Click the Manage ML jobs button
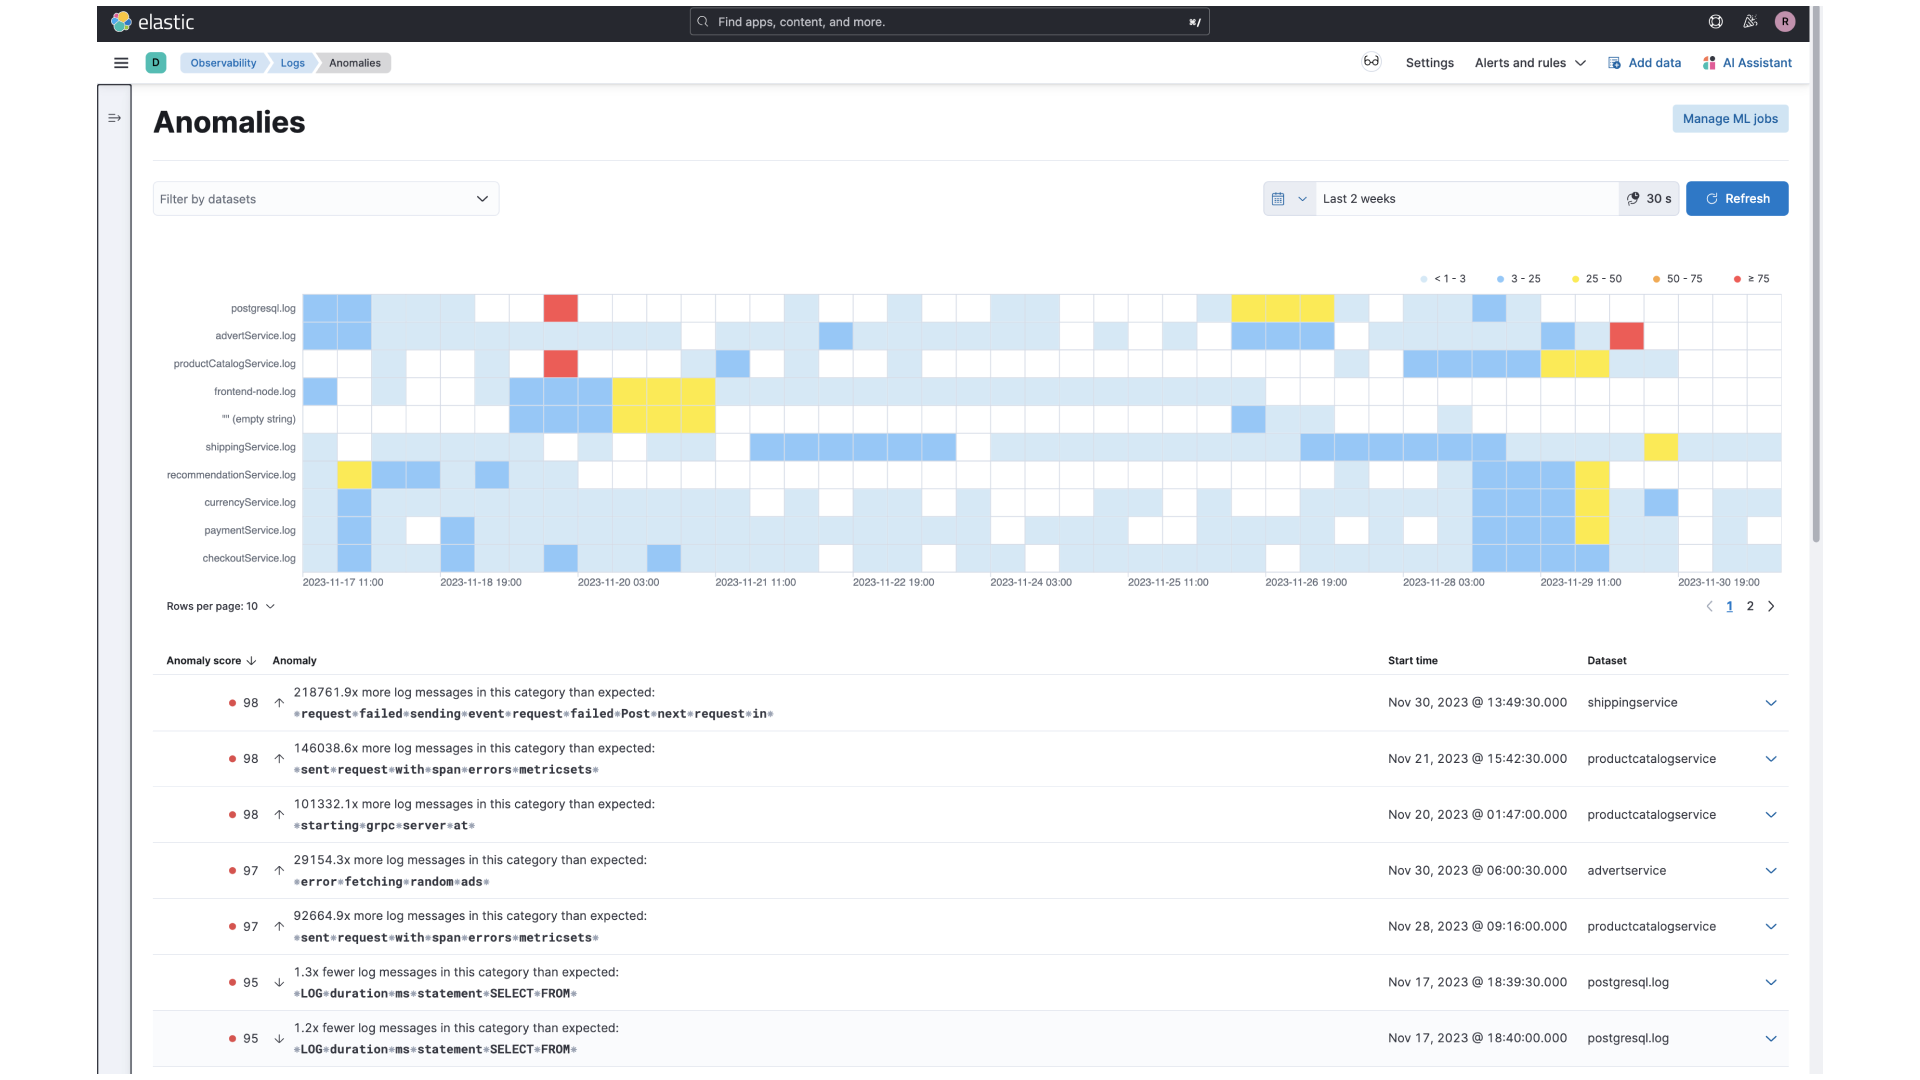Screen dimensions: 1920x1080 click(1730, 118)
